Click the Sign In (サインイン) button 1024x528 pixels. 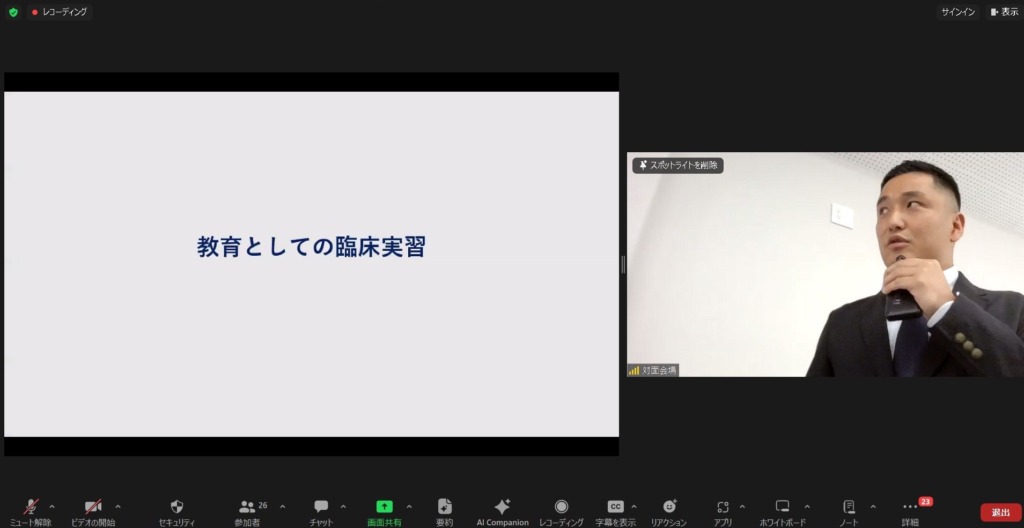(x=958, y=12)
